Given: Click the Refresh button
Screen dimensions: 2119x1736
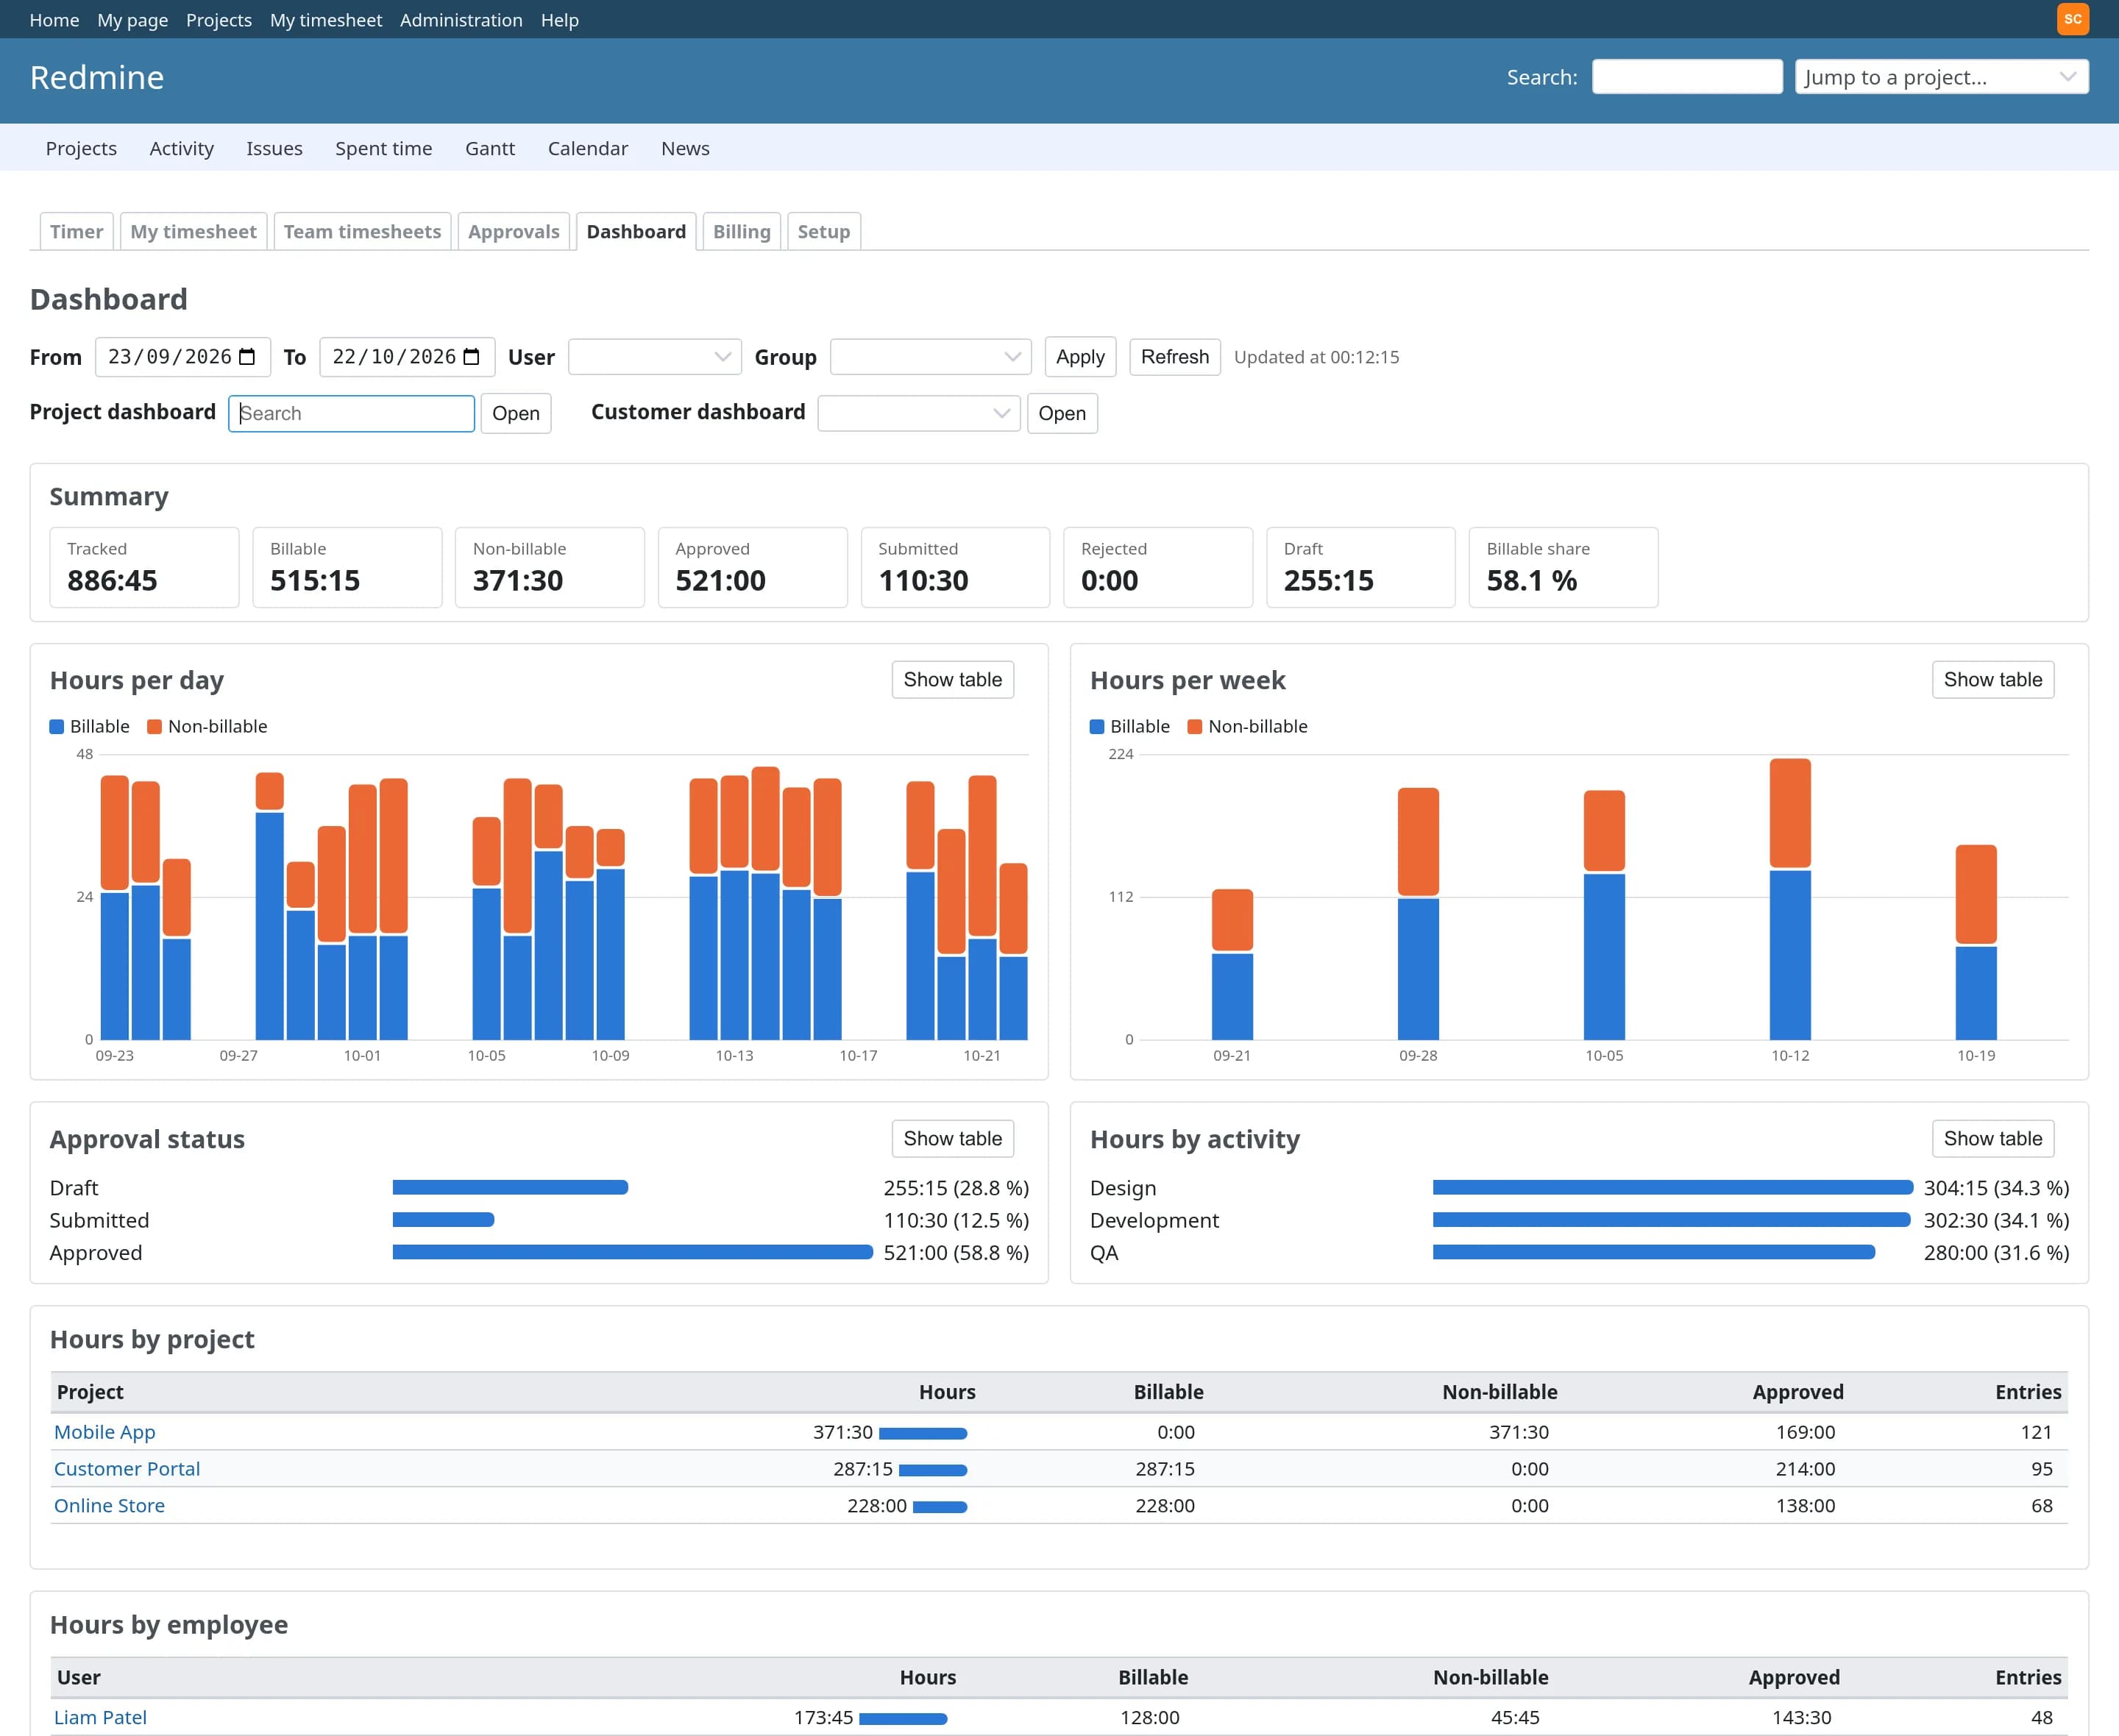Looking at the screenshot, I should (1174, 357).
